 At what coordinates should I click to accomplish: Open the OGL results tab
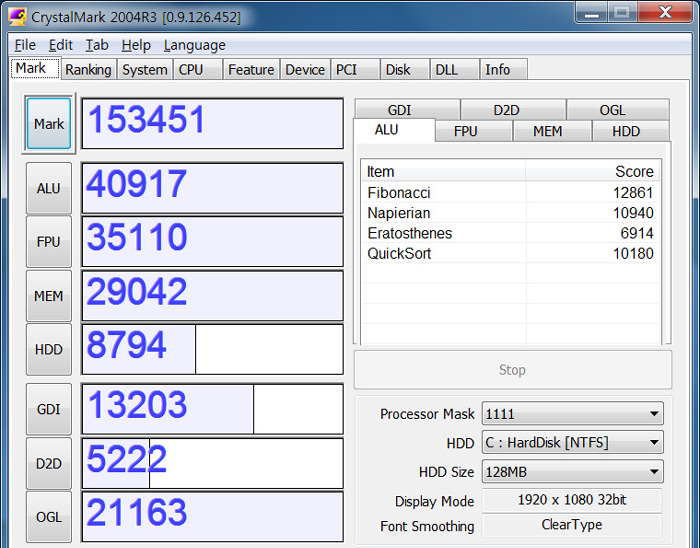pos(618,110)
